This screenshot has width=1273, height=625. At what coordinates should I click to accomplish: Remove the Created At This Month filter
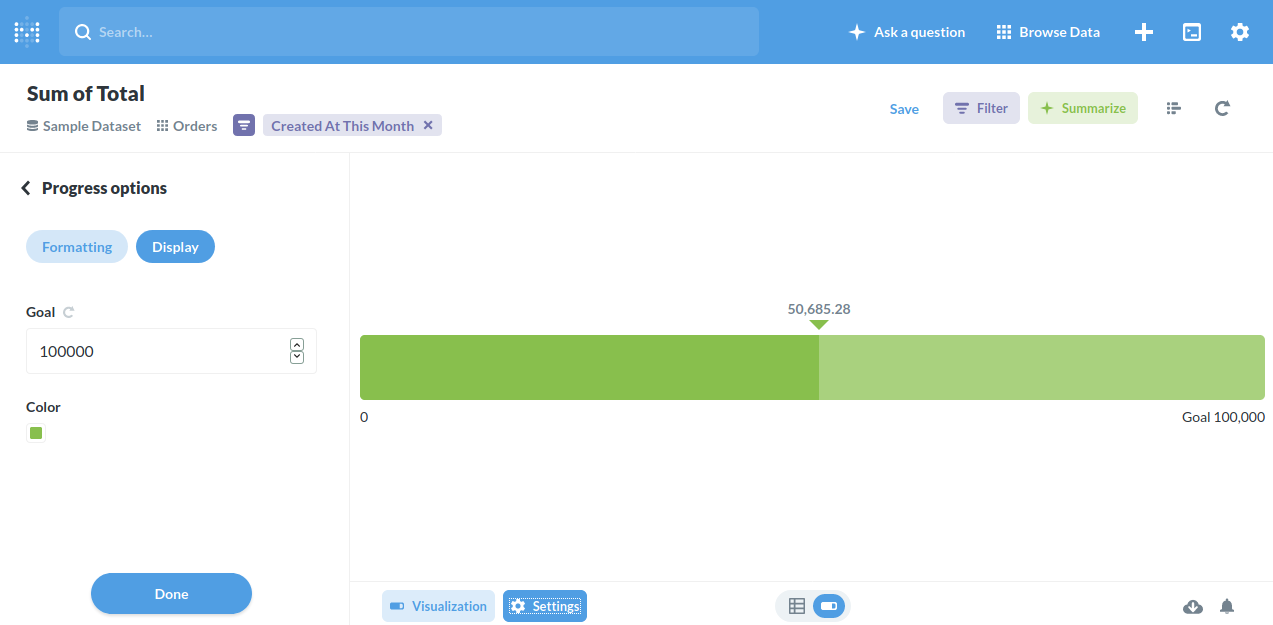click(x=428, y=125)
